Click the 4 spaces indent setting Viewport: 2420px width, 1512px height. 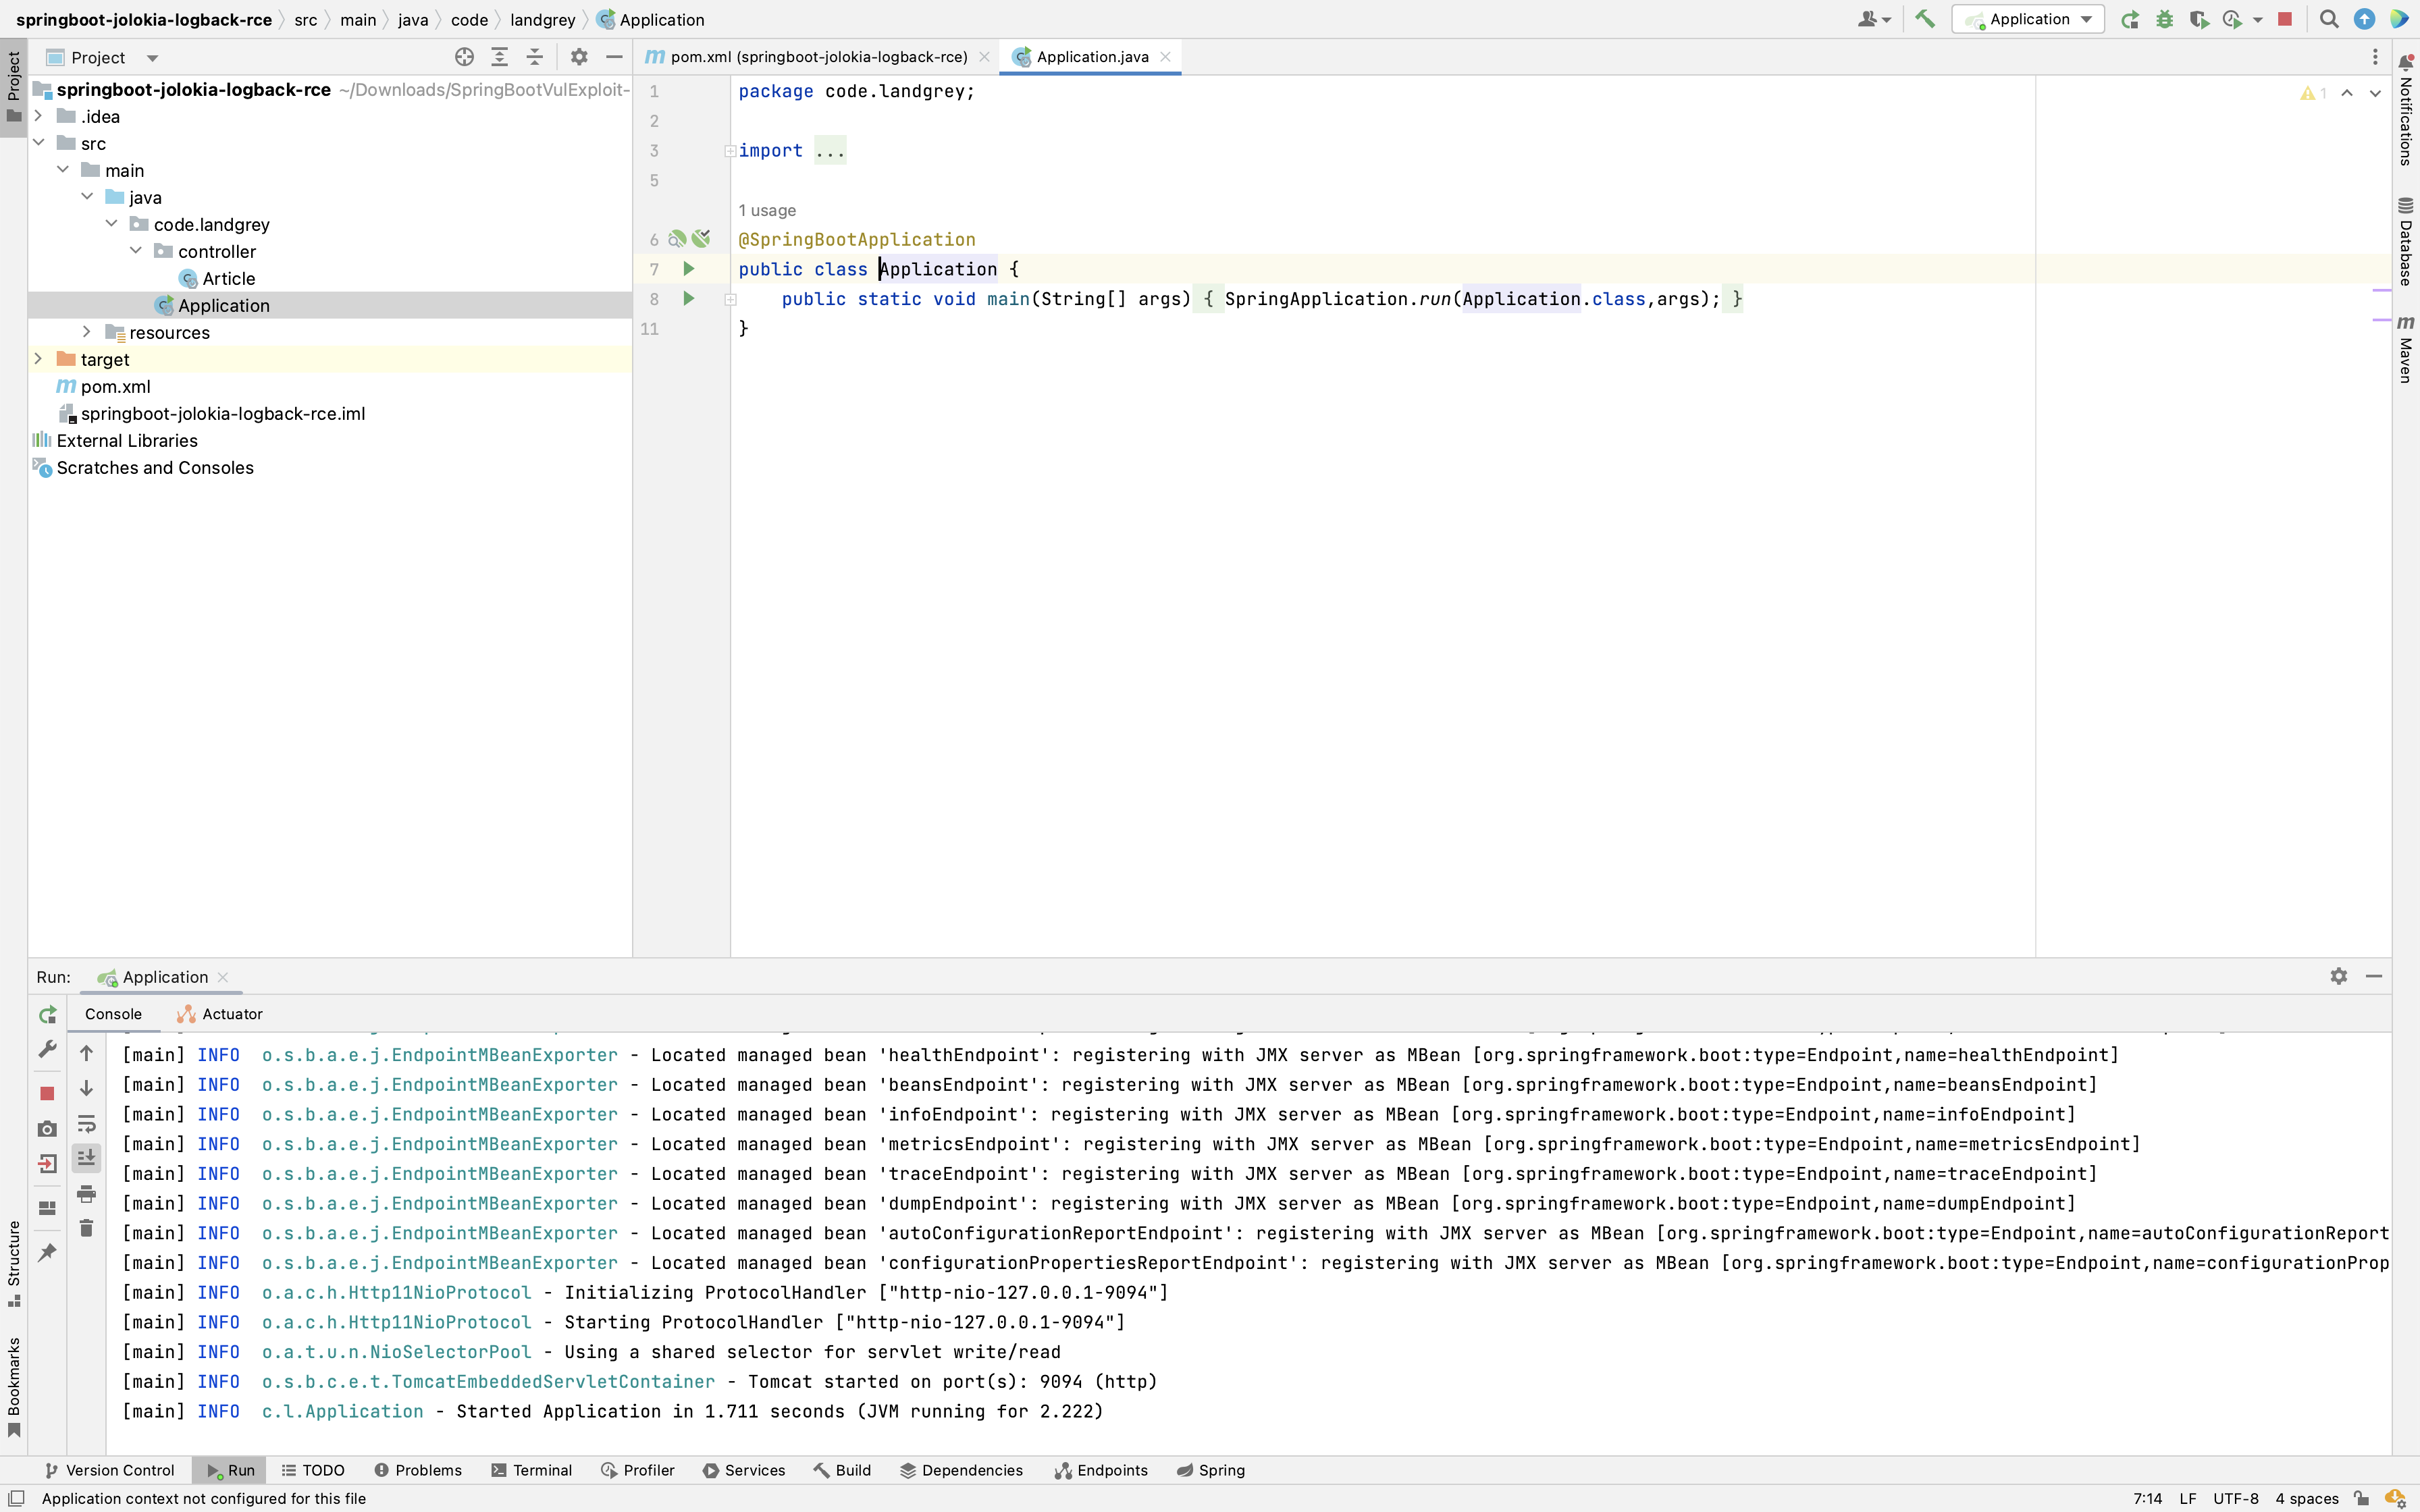point(2306,1498)
